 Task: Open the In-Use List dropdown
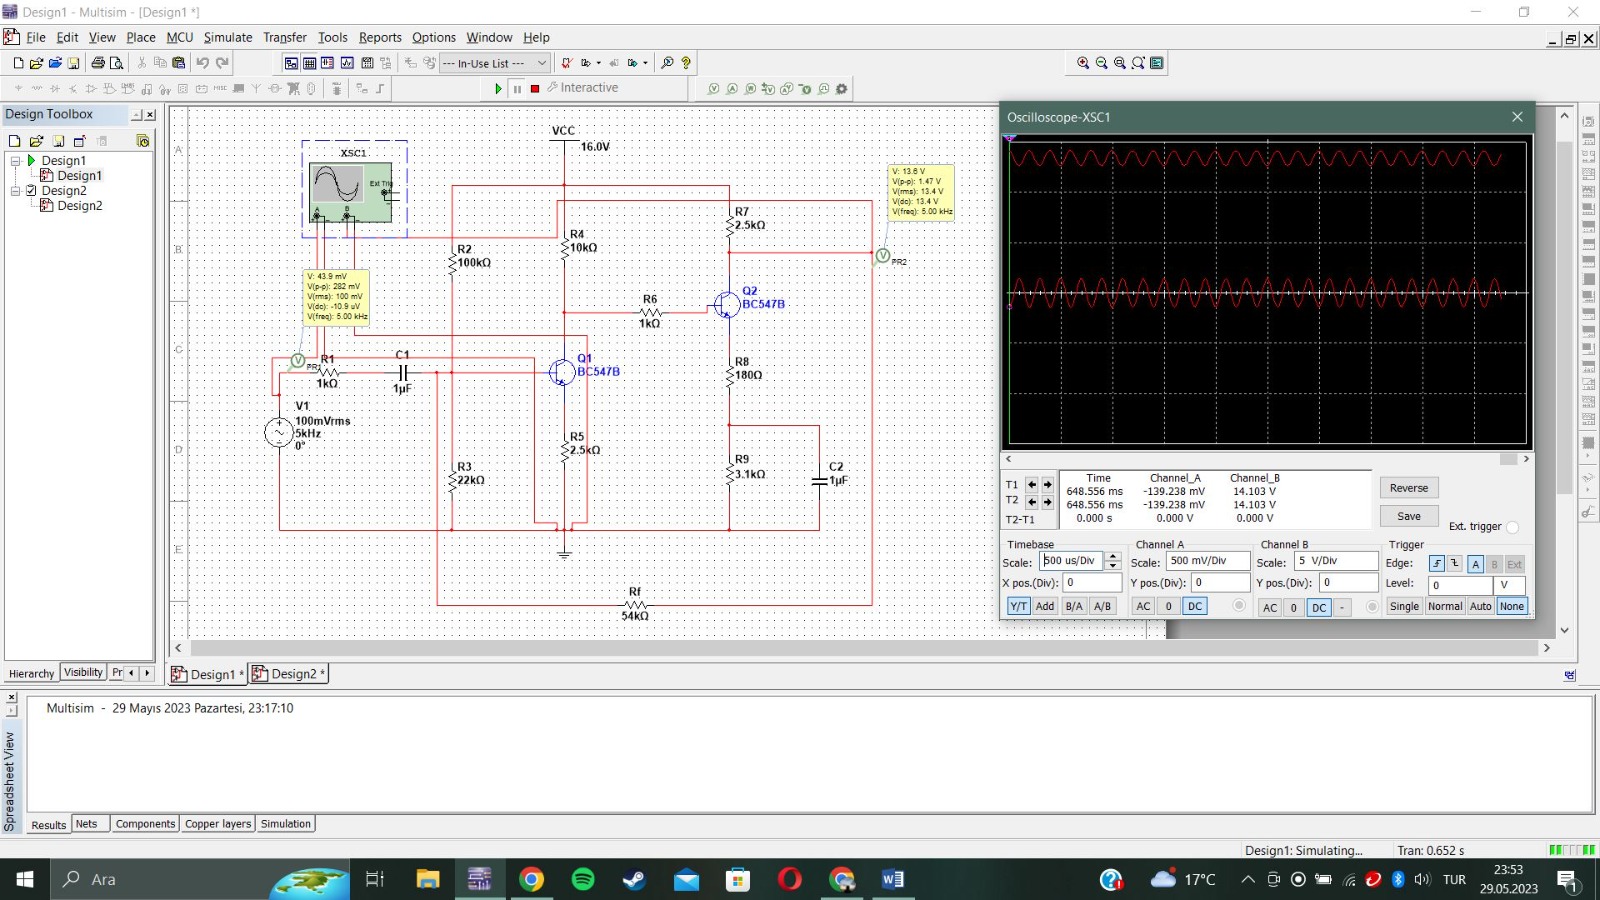point(495,63)
